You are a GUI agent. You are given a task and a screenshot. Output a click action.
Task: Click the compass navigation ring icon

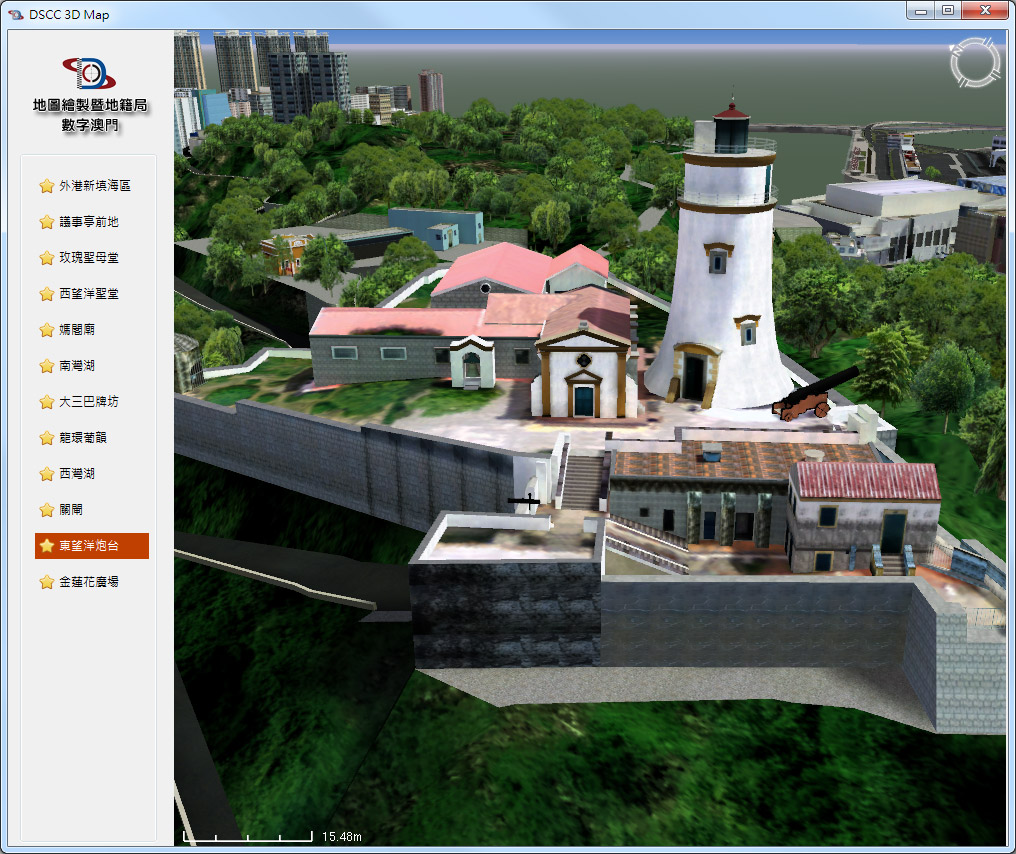(973, 62)
